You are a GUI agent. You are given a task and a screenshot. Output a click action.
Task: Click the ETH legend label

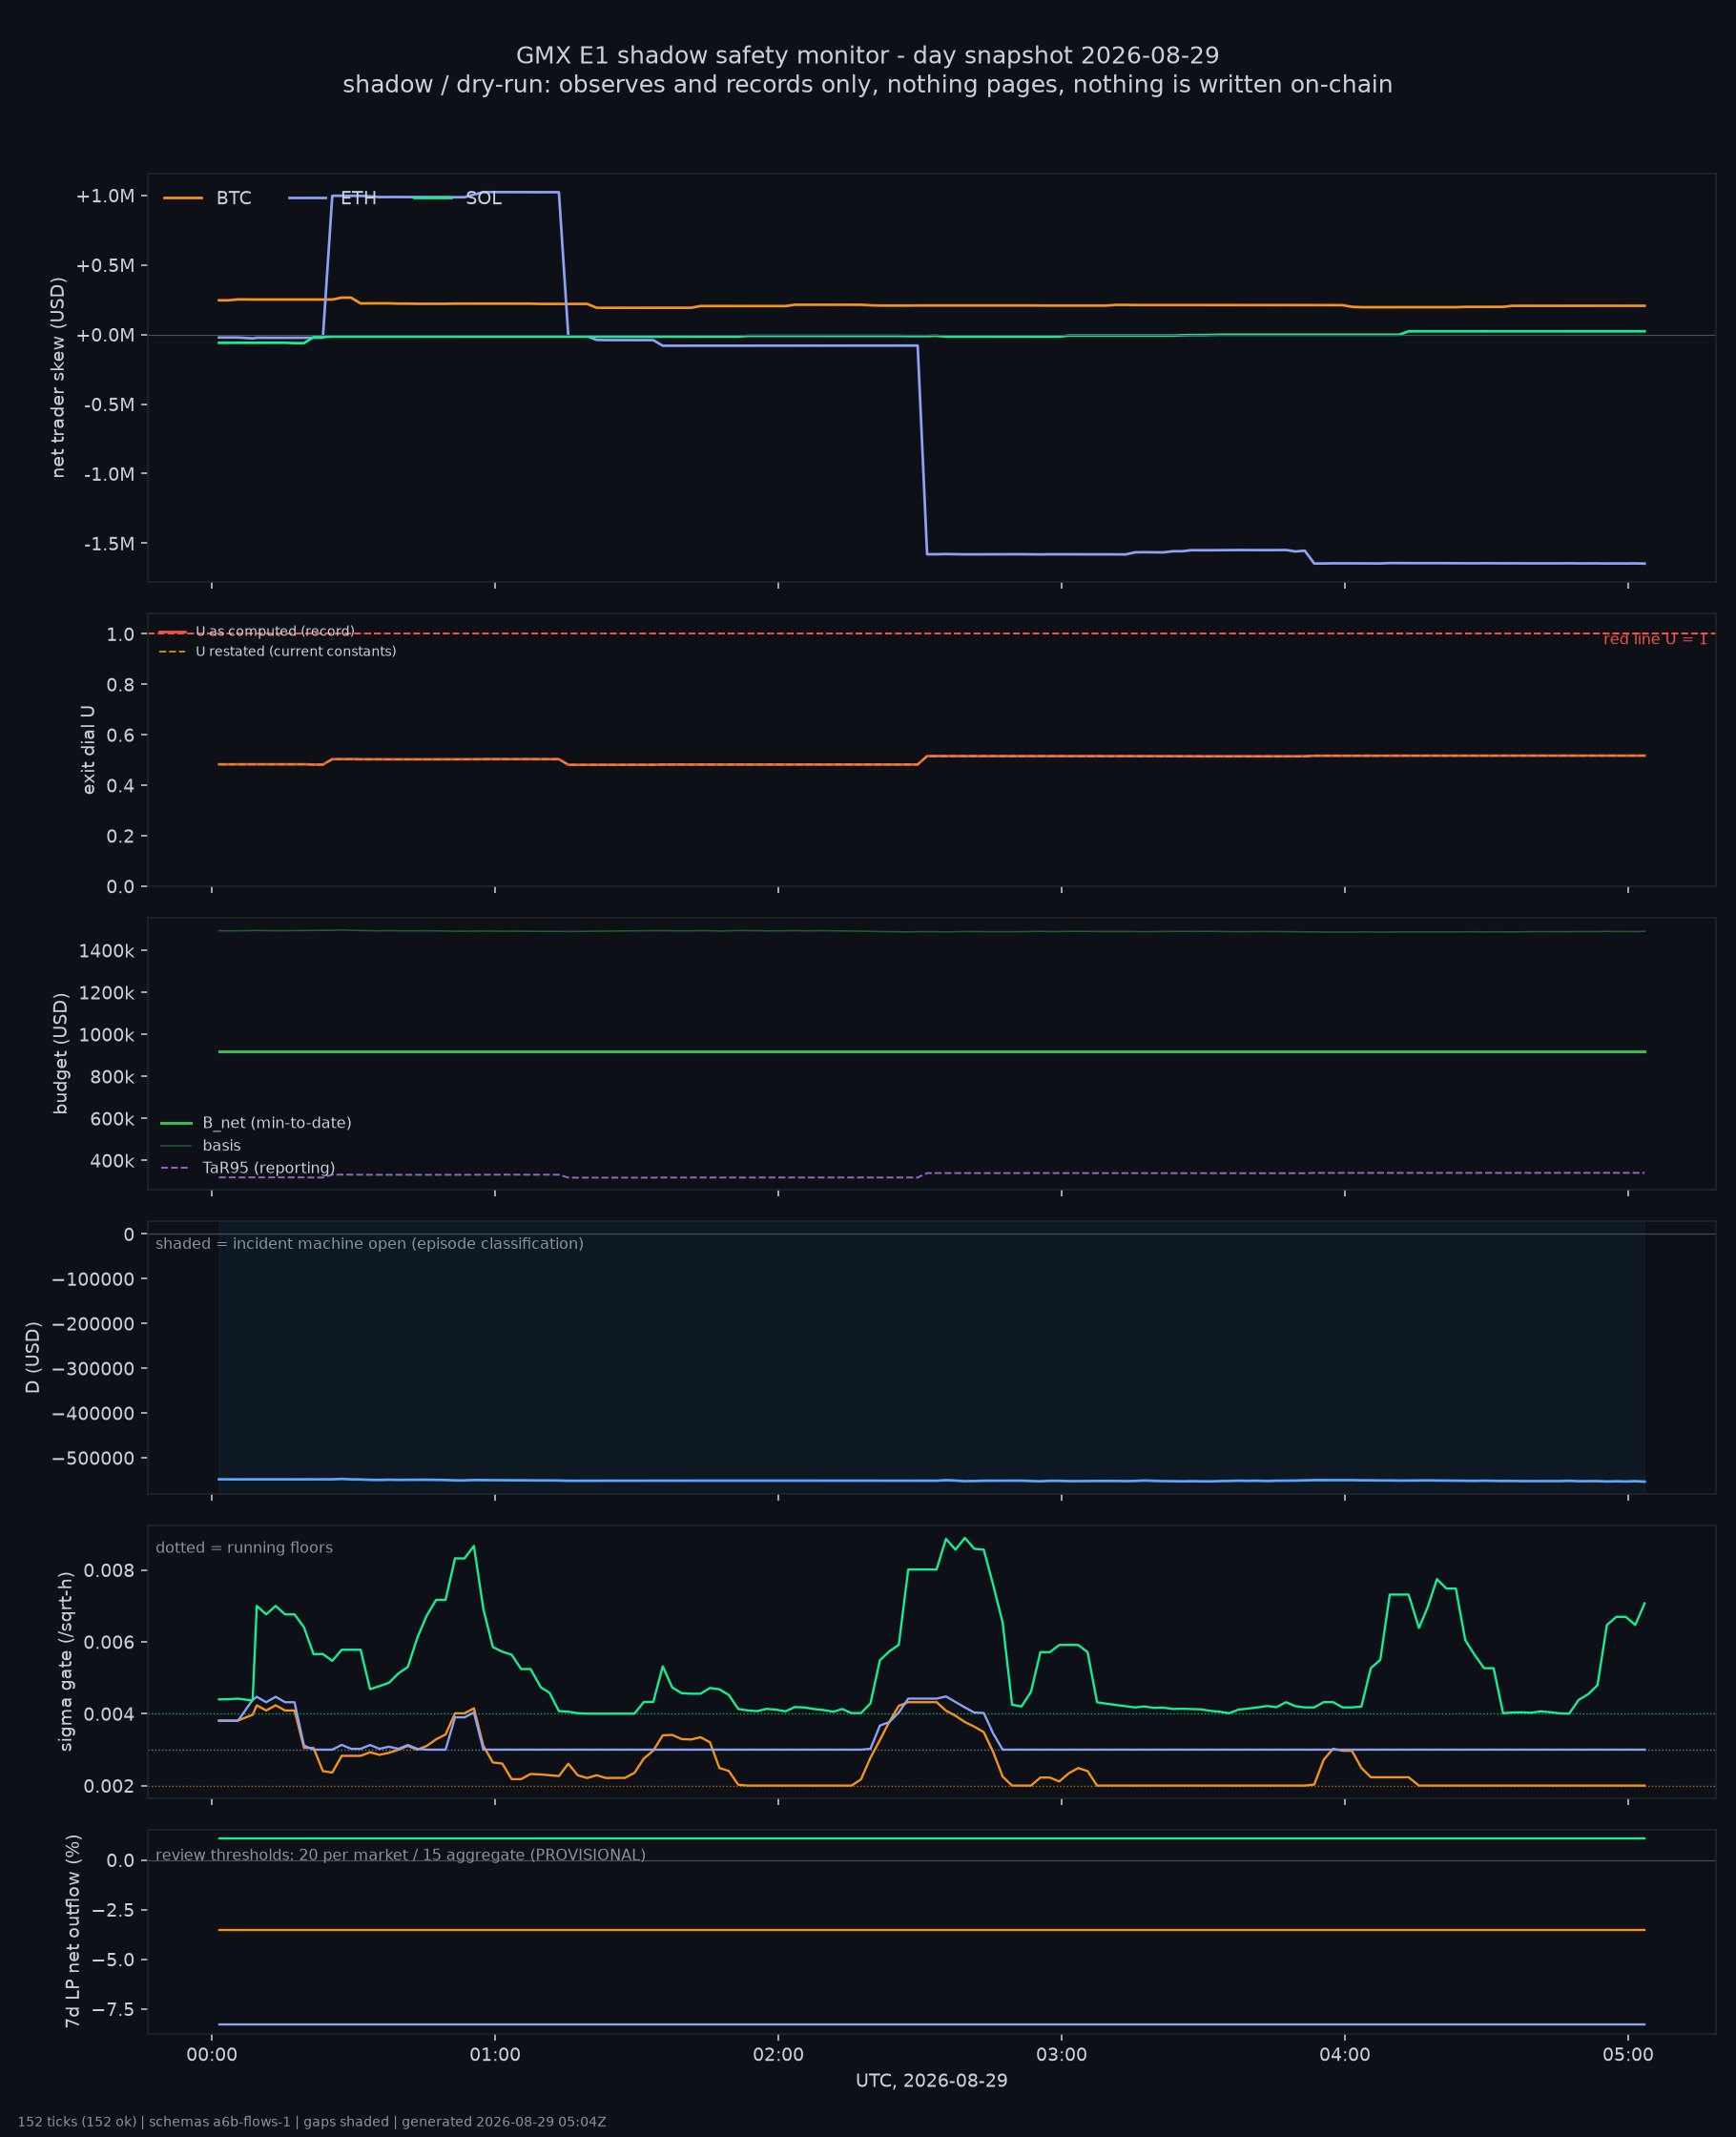point(358,198)
